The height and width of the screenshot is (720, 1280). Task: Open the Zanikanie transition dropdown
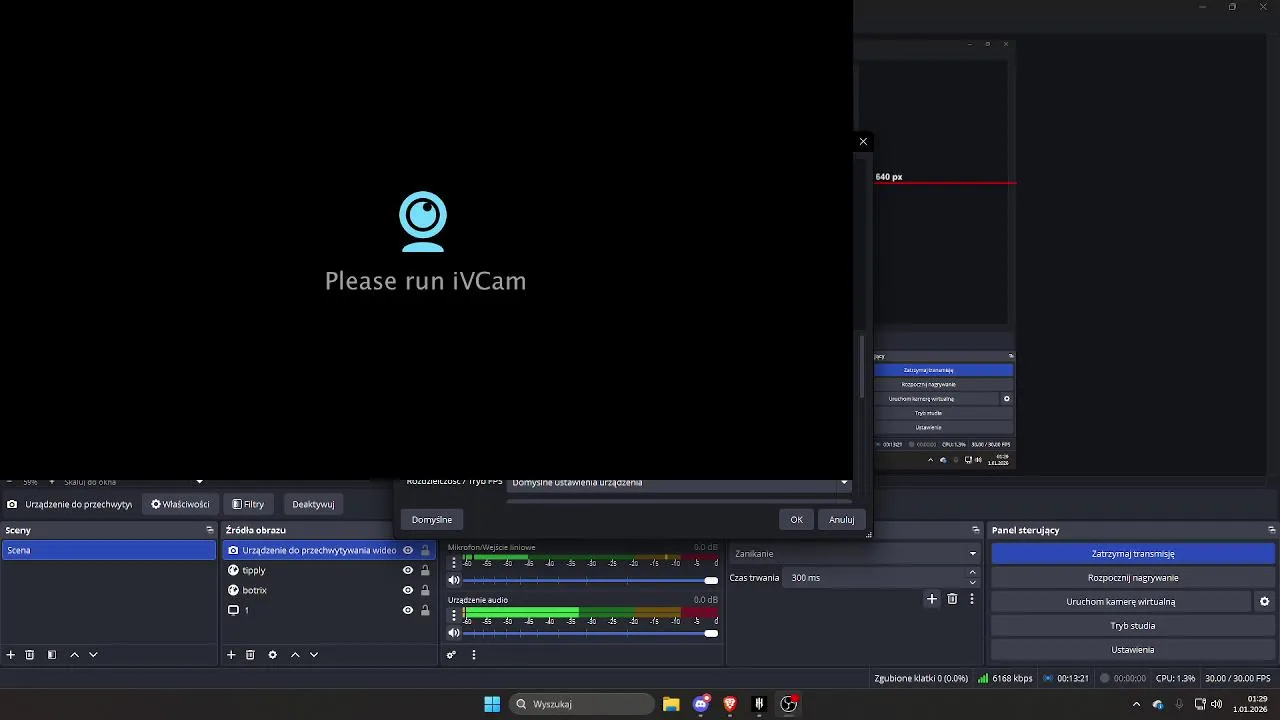click(x=855, y=553)
